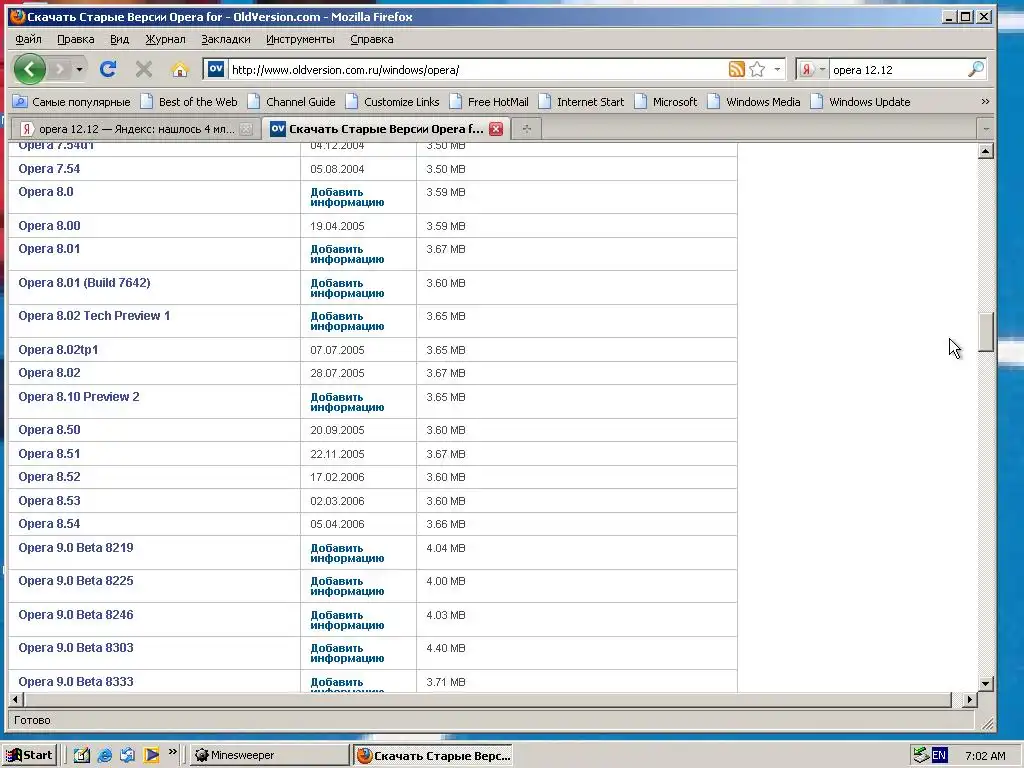The image size is (1024, 768).
Task: Open Best of the Web bookmark
Action: click(x=189, y=102)
